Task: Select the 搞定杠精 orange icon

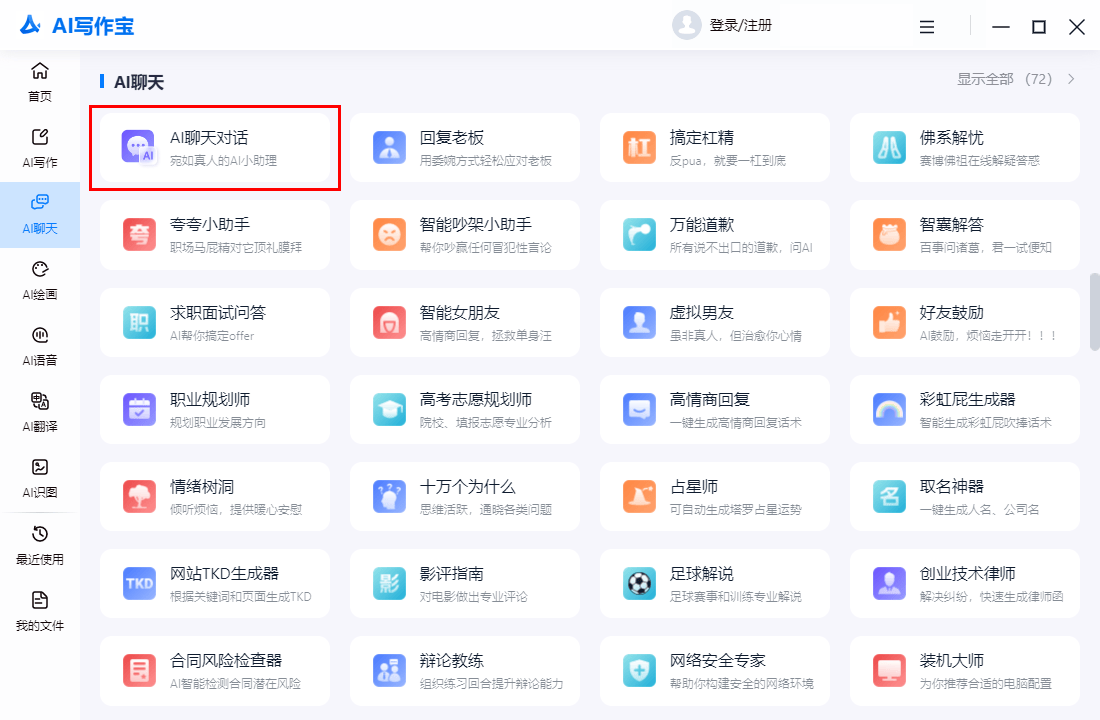Action: tap(639, 147)
